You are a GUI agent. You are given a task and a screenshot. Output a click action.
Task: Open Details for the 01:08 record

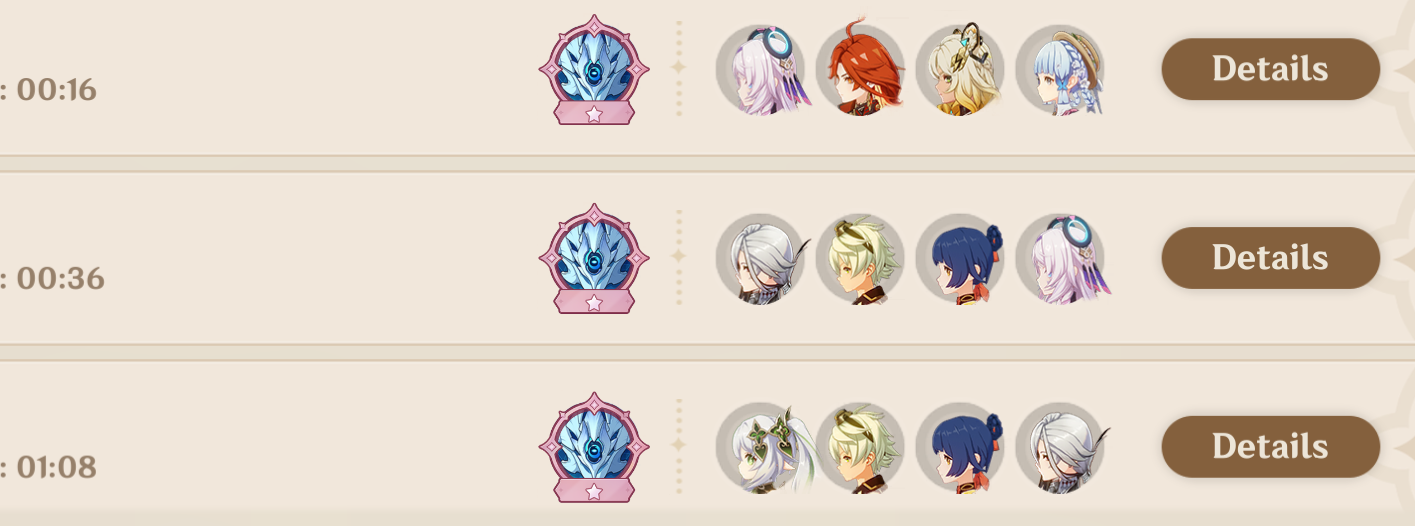1270,446
